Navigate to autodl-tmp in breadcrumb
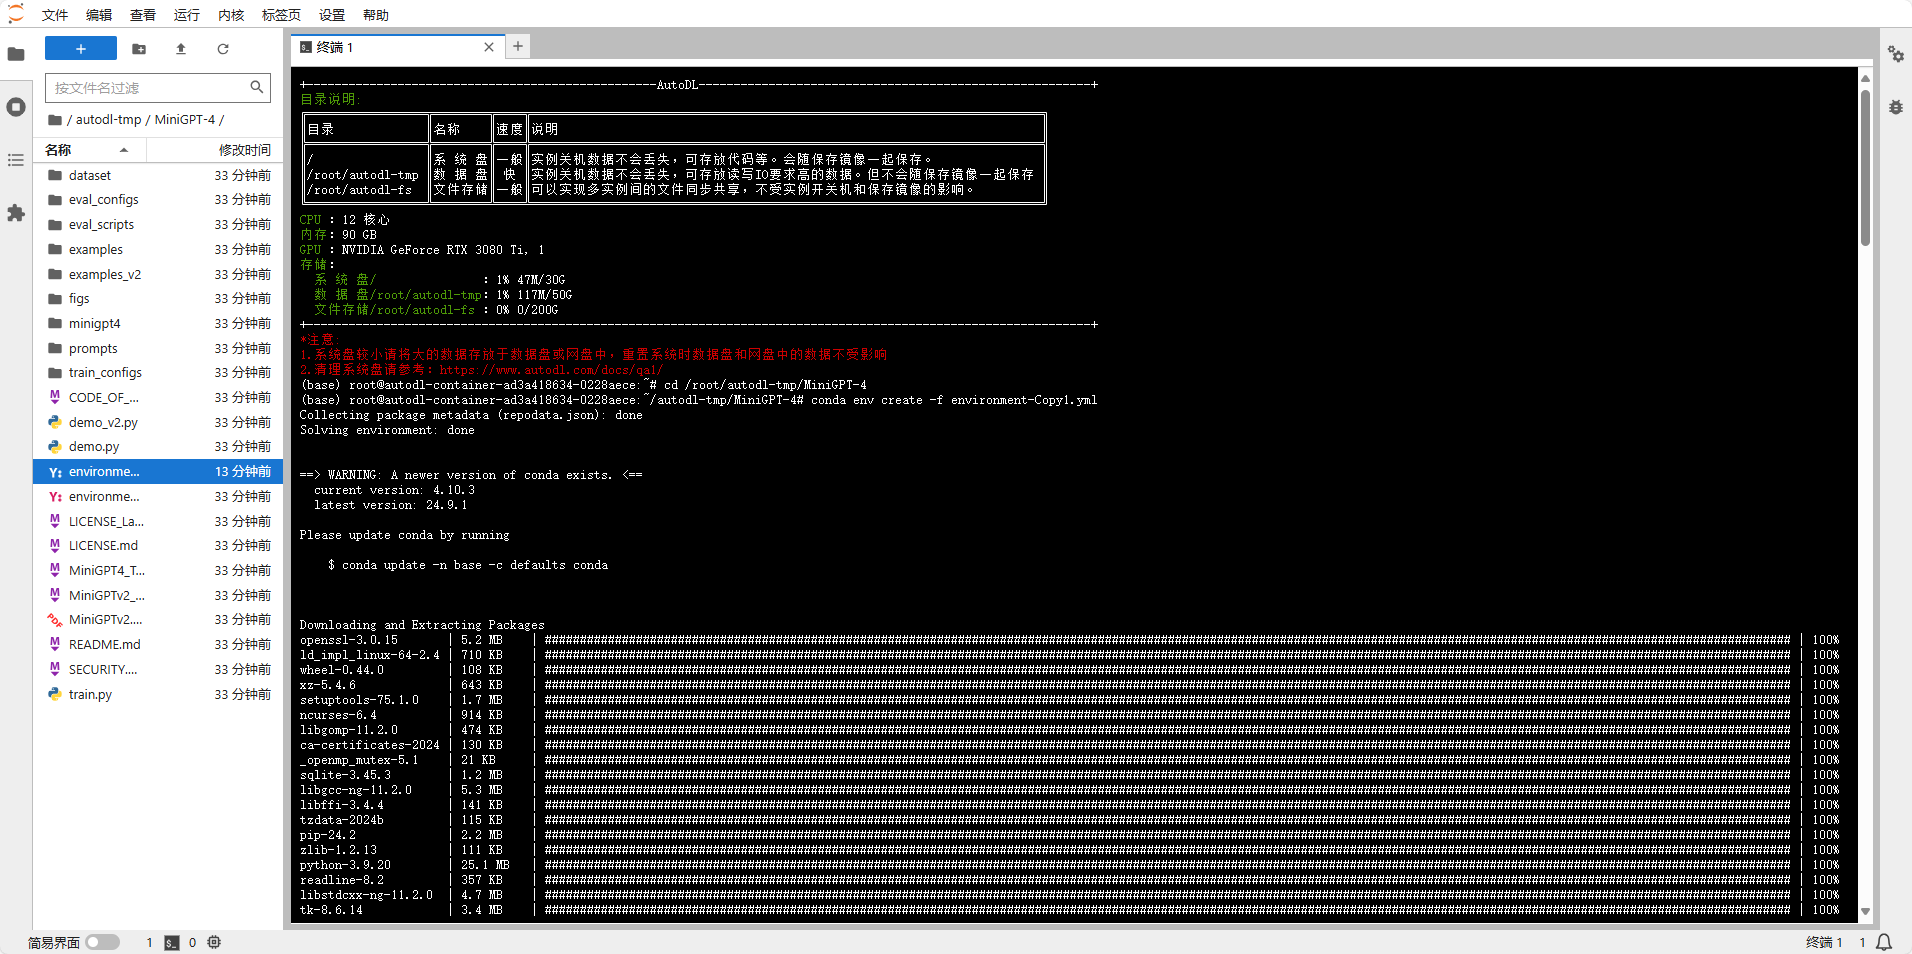Image resolution: width=1912 pixels, height=954 pixels. (x=109, y=119)
